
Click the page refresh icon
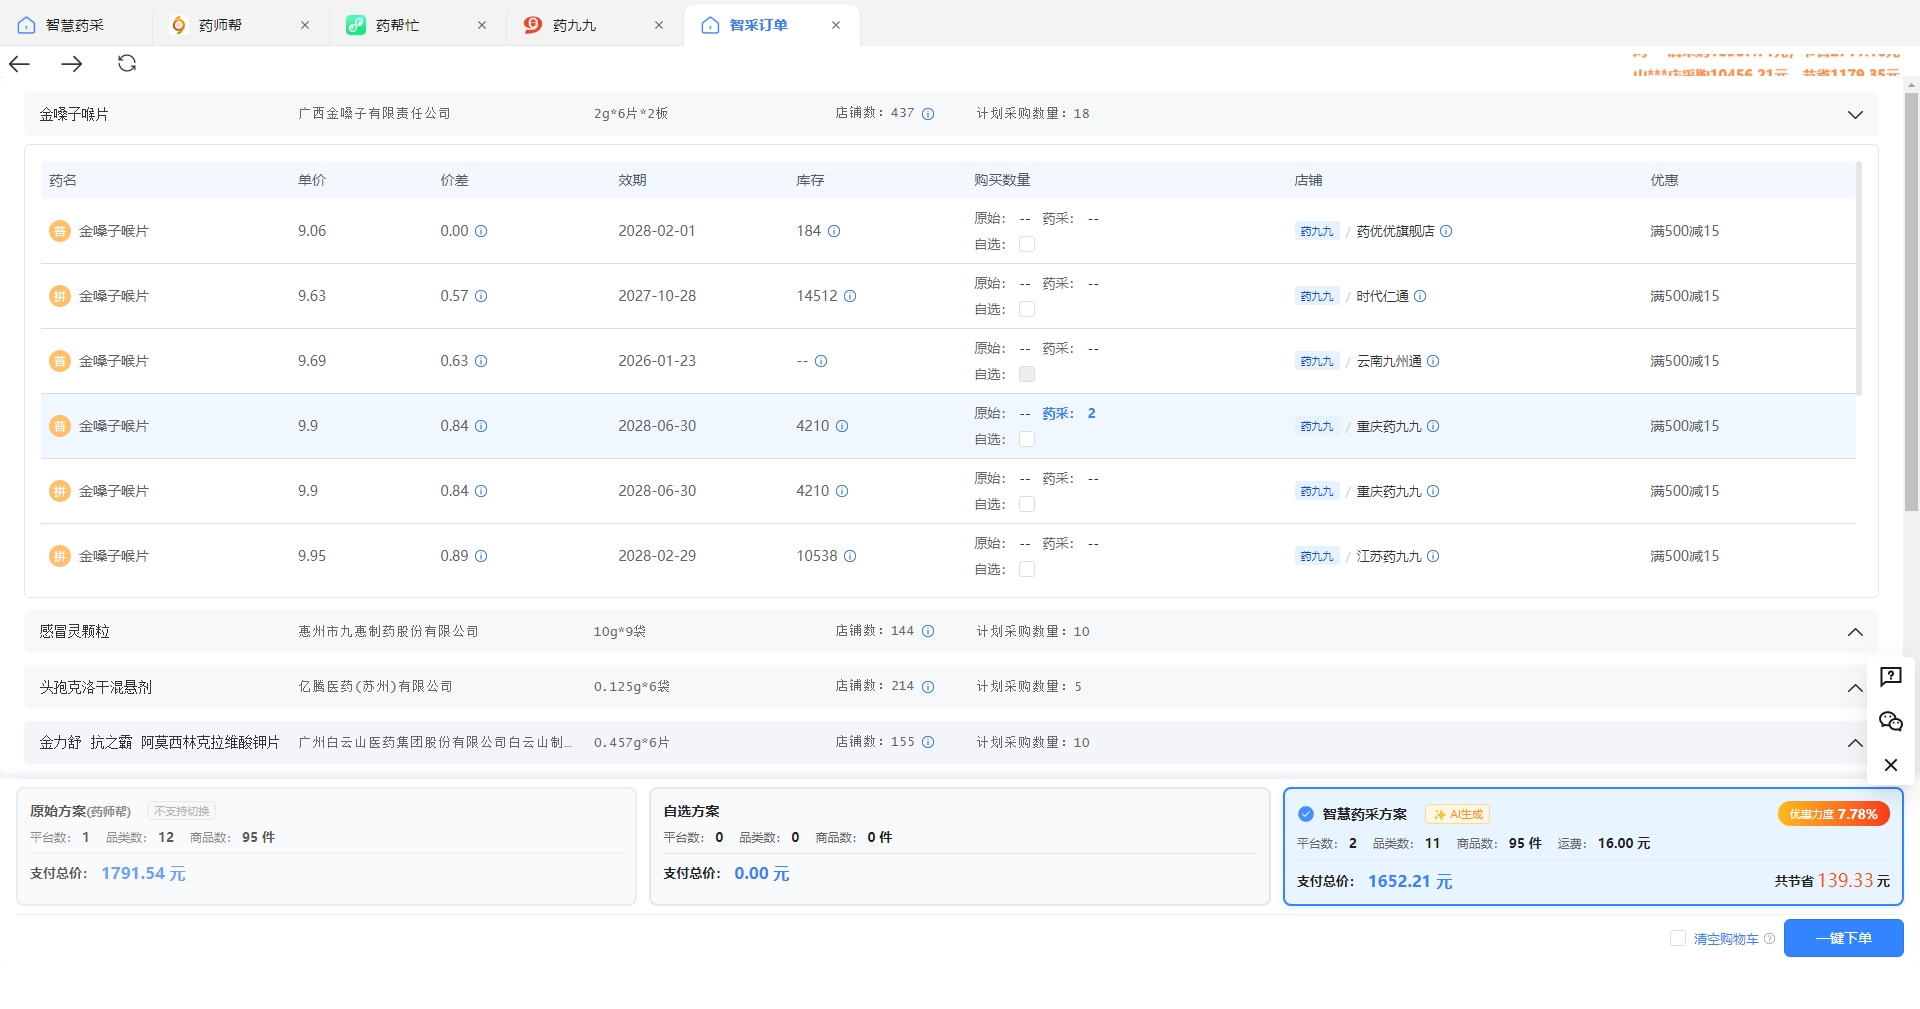click(x=127, y=62)
